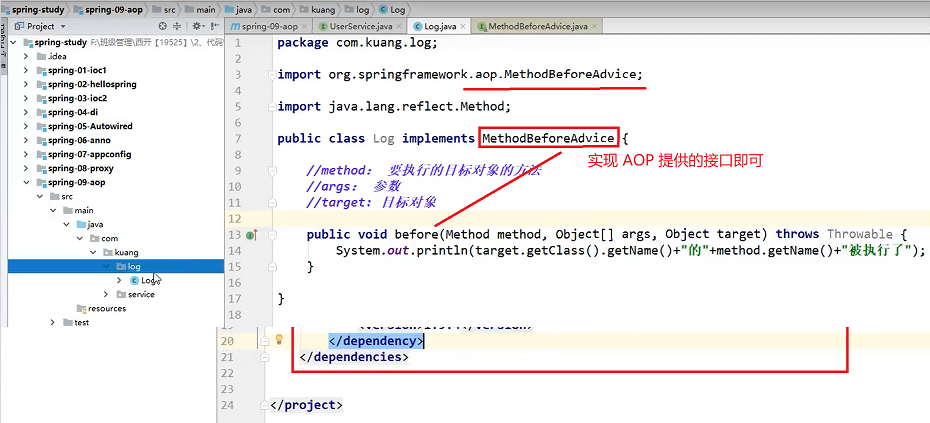Toggle fold marker on line 21 dependencies tag
The width and height of the screenshot is (930, 423).
click(265, 357)
